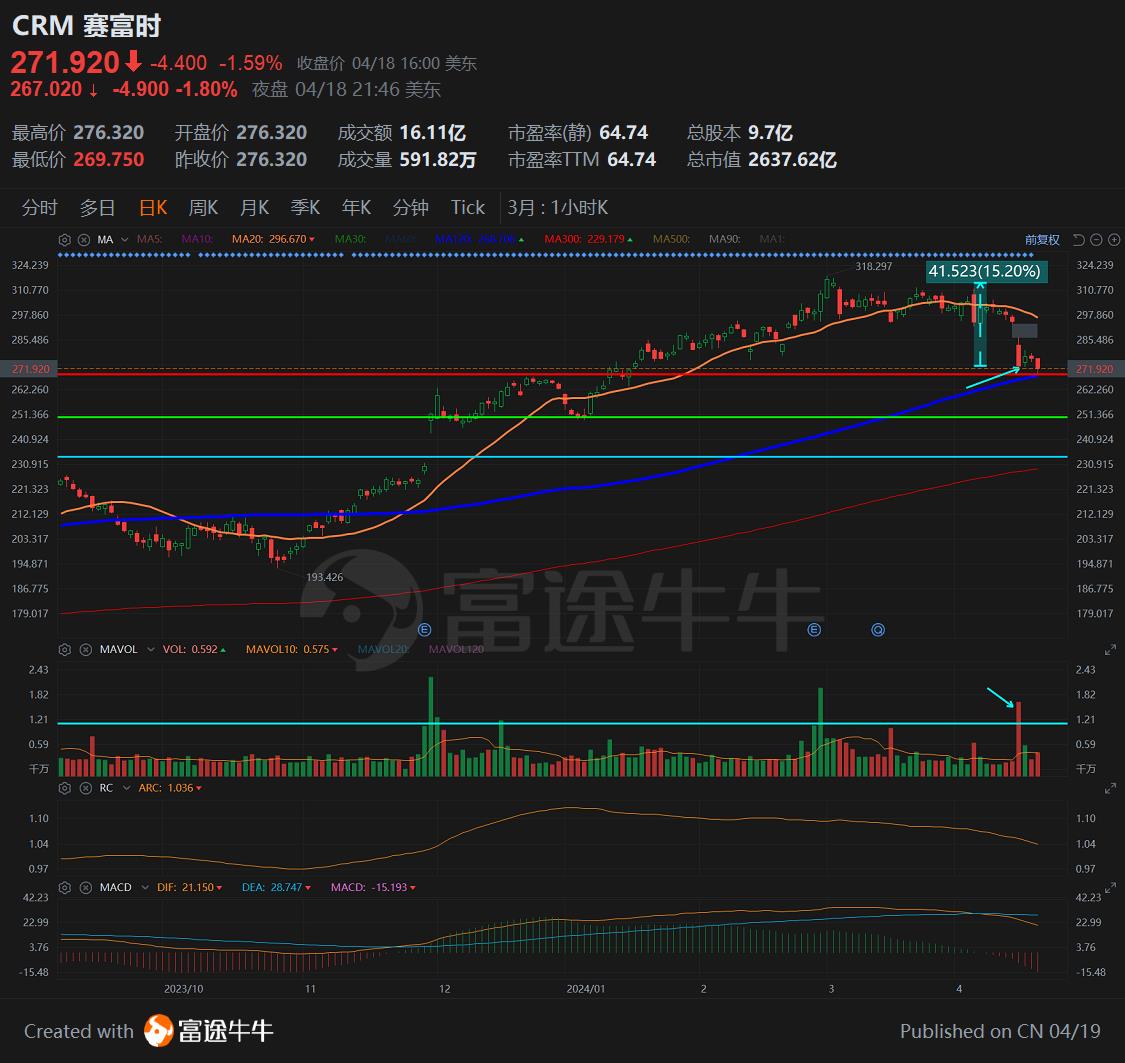Click the 271.920 current price tag on right axis
Screen dimensions: 1125x1063
(x=1094, y=369)
